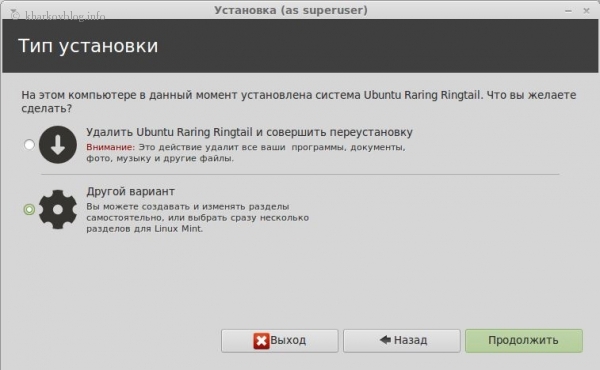The height and width of the screenshot is (370, 600).
Task: Click the window title 'Установка (as superuser)'
Action: [291, 10]
